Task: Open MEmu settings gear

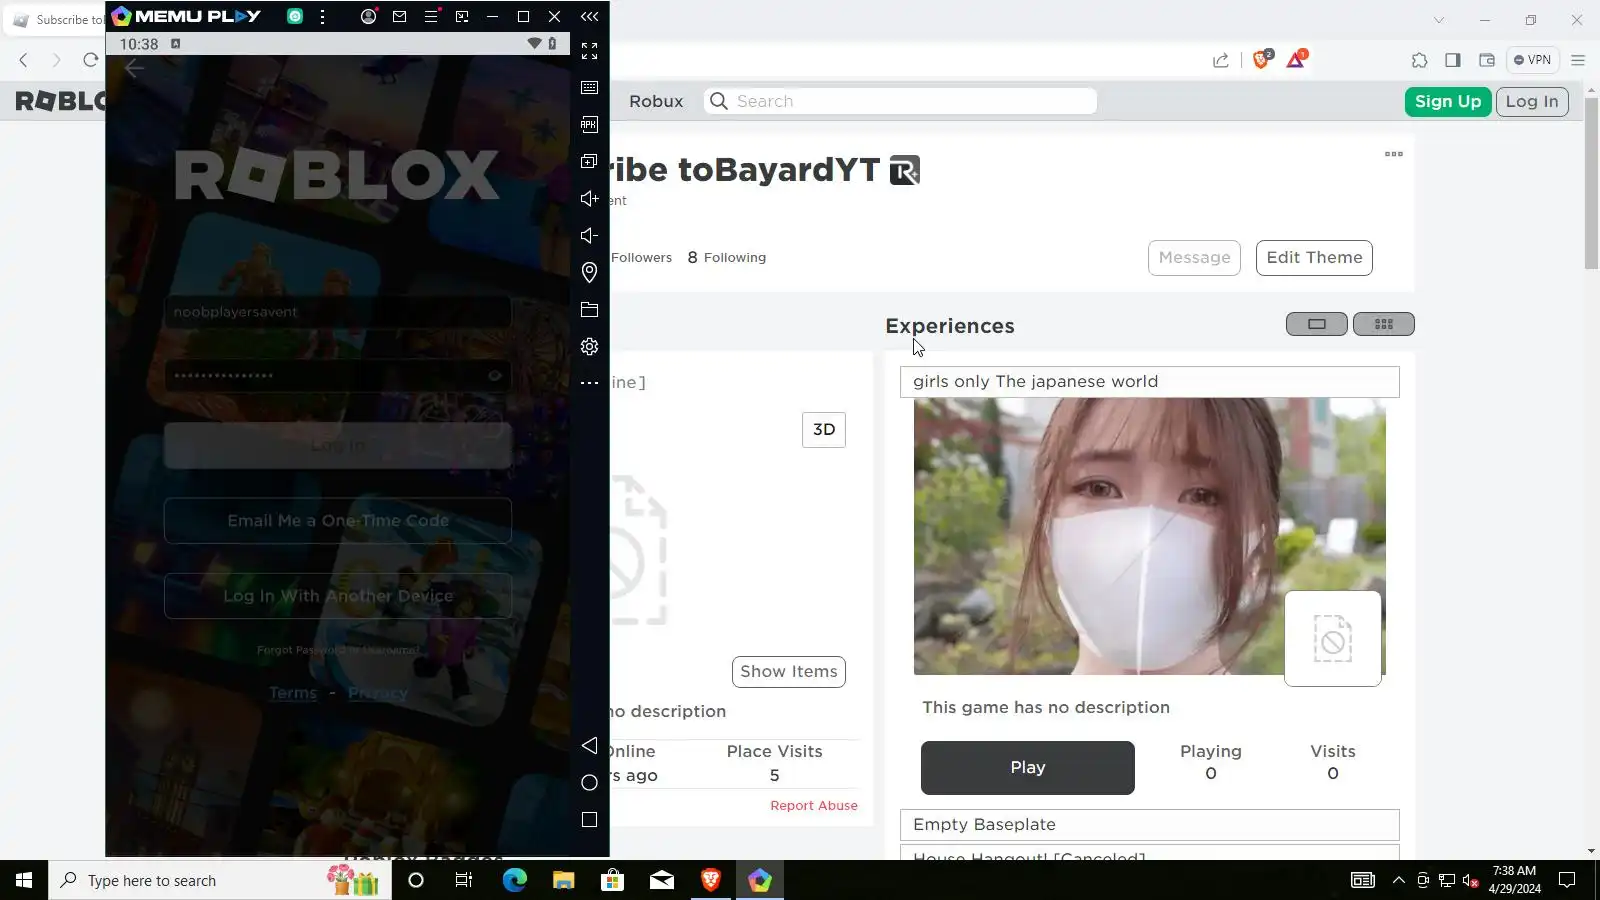Action: [589, 347]
